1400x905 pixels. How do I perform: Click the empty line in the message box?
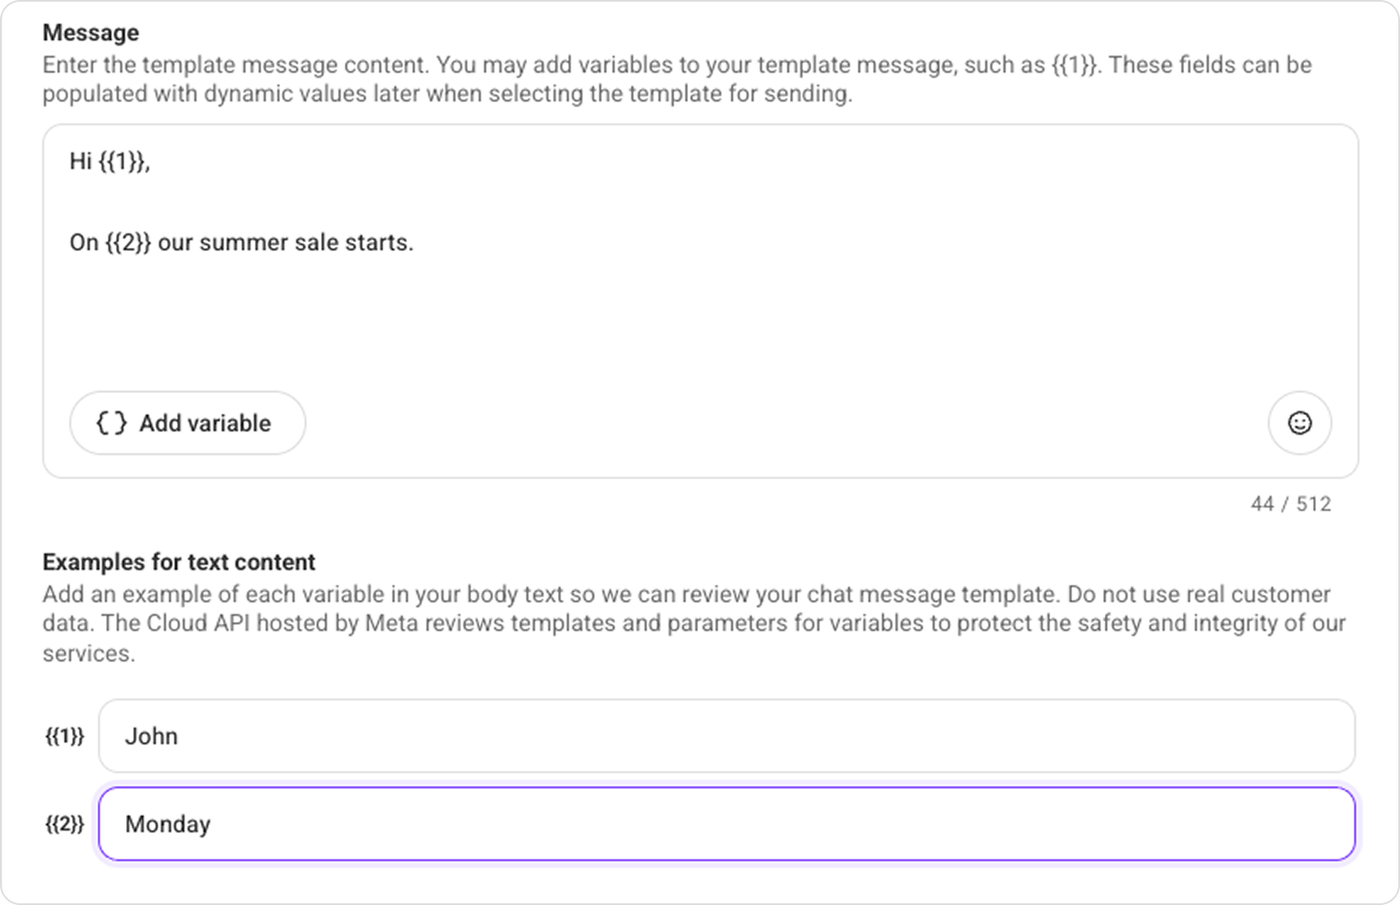pyautogui.click(x=400, y=202)
